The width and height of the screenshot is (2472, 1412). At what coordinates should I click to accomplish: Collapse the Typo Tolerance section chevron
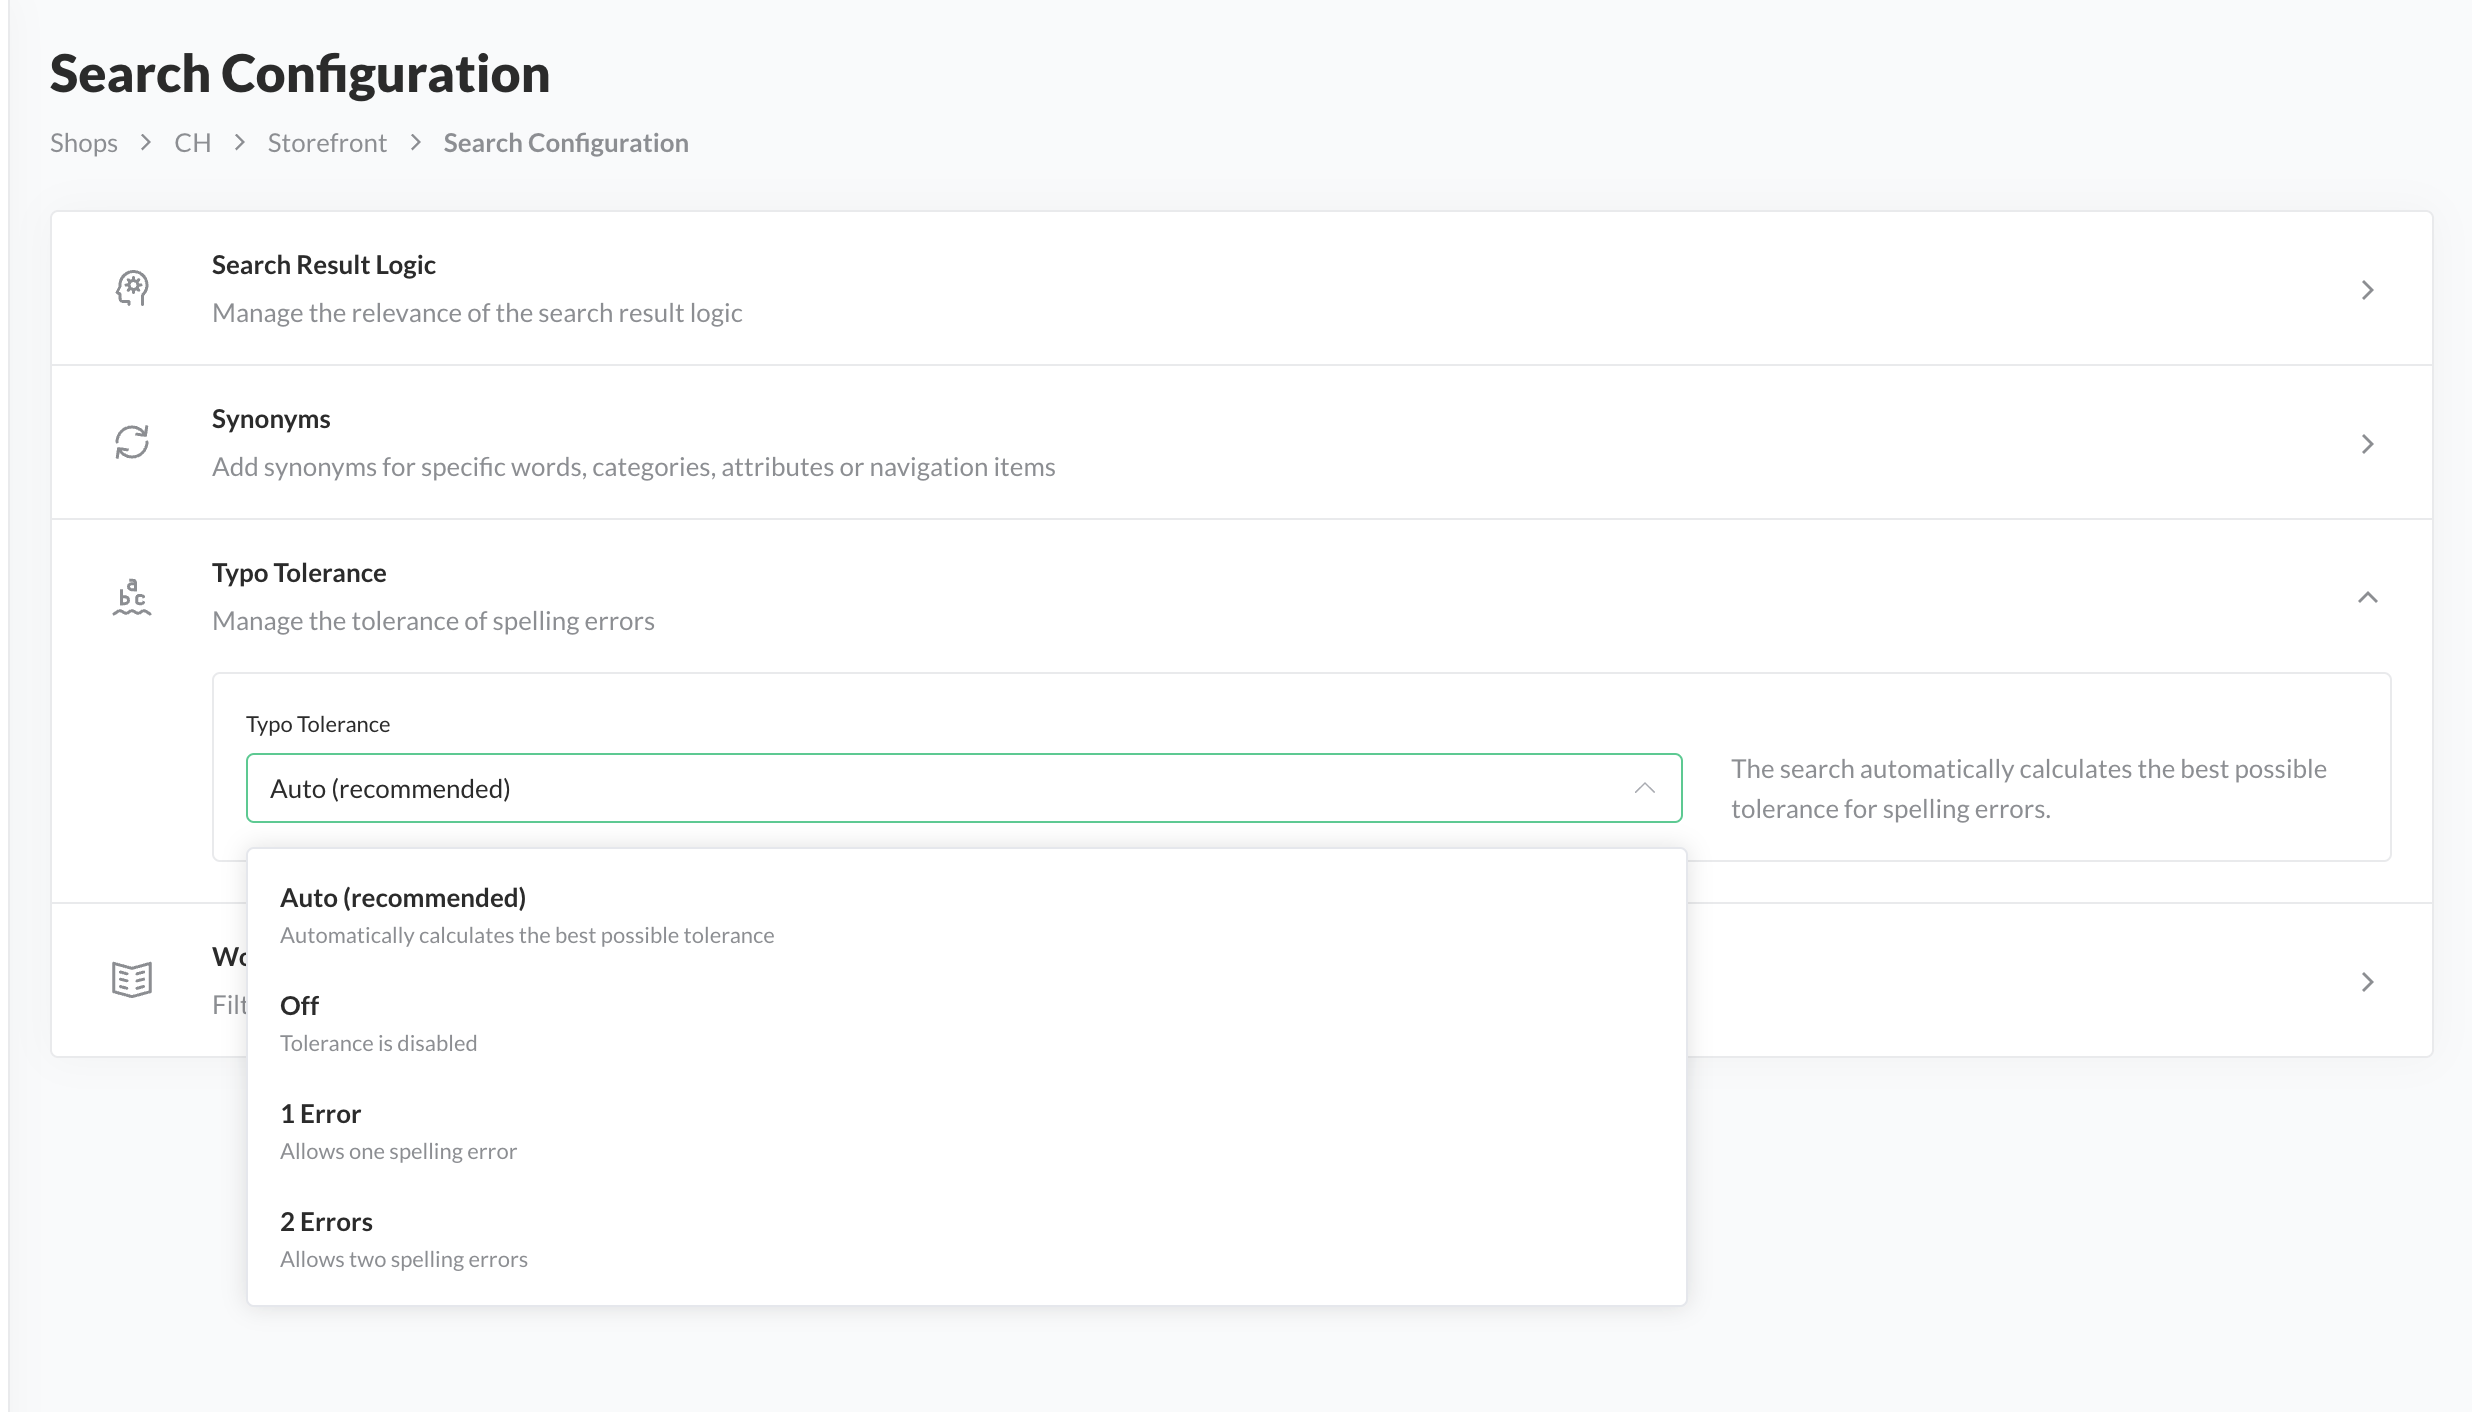(x=2367, y=598)
